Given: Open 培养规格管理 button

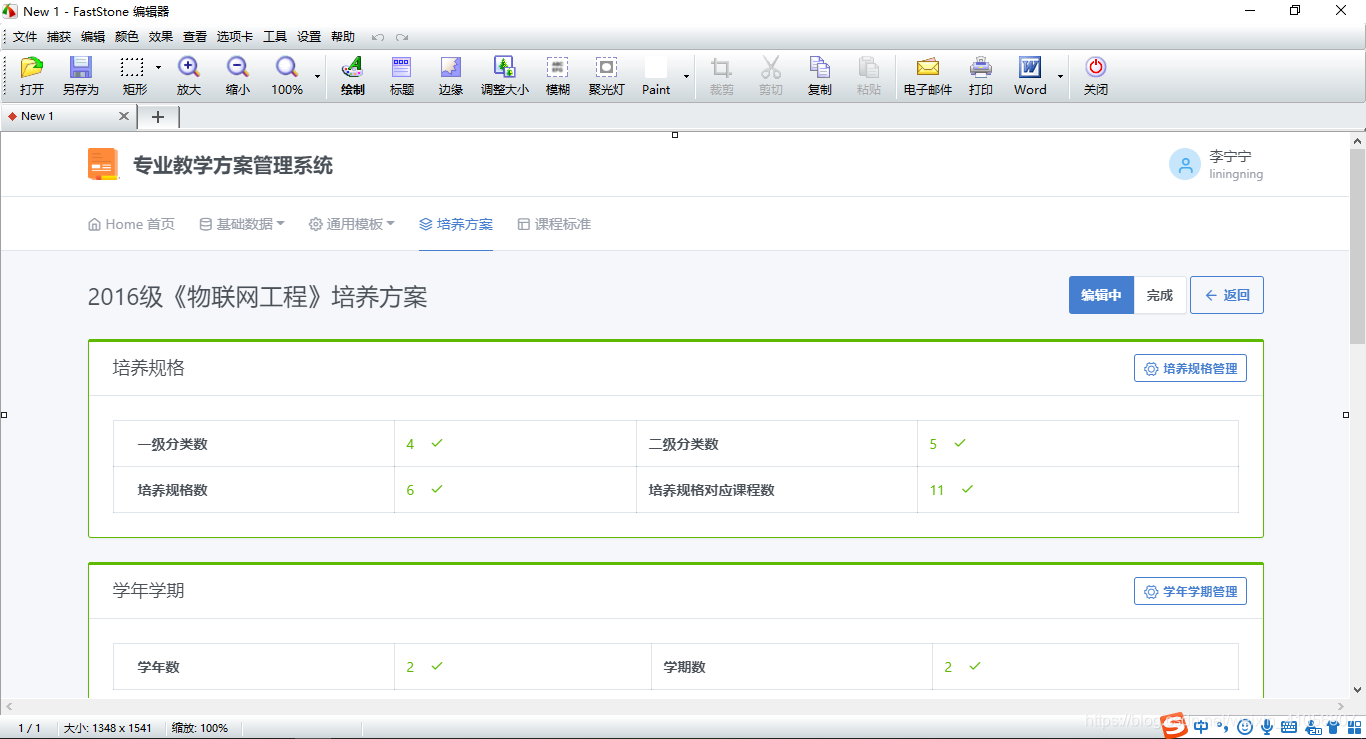Looking at the screenshot, I should (x=1190, y=368).
